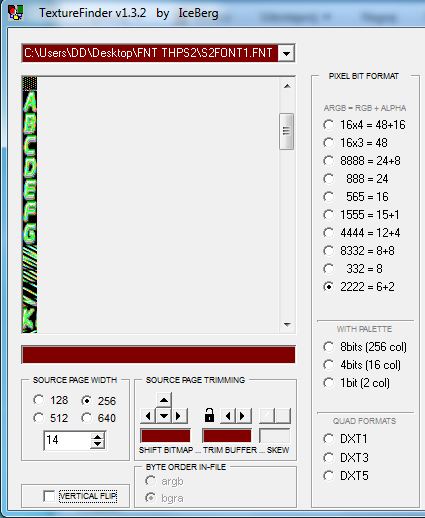Click the left skew button
The image size is (425, 518).
click(x=267, y=416)
